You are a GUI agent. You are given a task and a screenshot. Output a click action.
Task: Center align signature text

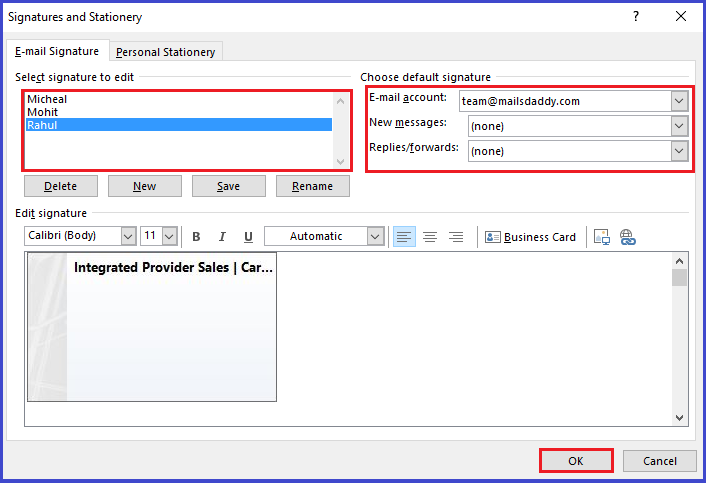coord(430,237)
